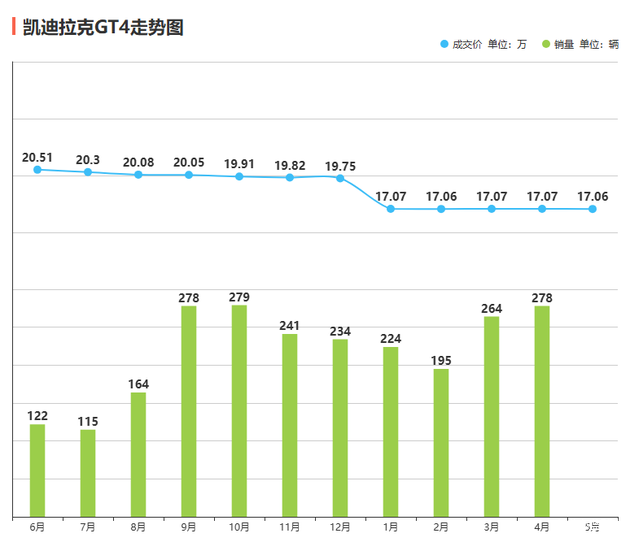Click the 12月 x-axis label
The height and width of the screenshot is (555, 630).
340,527
